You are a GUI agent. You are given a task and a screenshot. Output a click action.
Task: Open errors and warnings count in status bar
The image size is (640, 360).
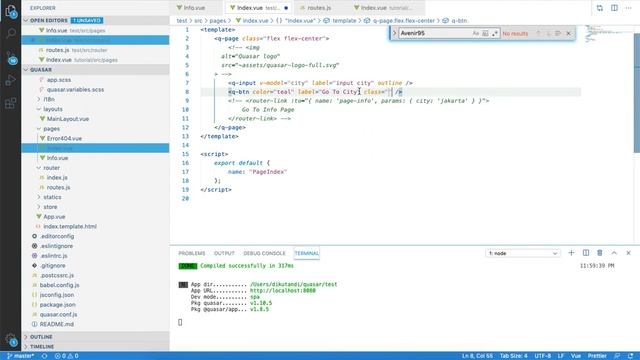point(67,356)
